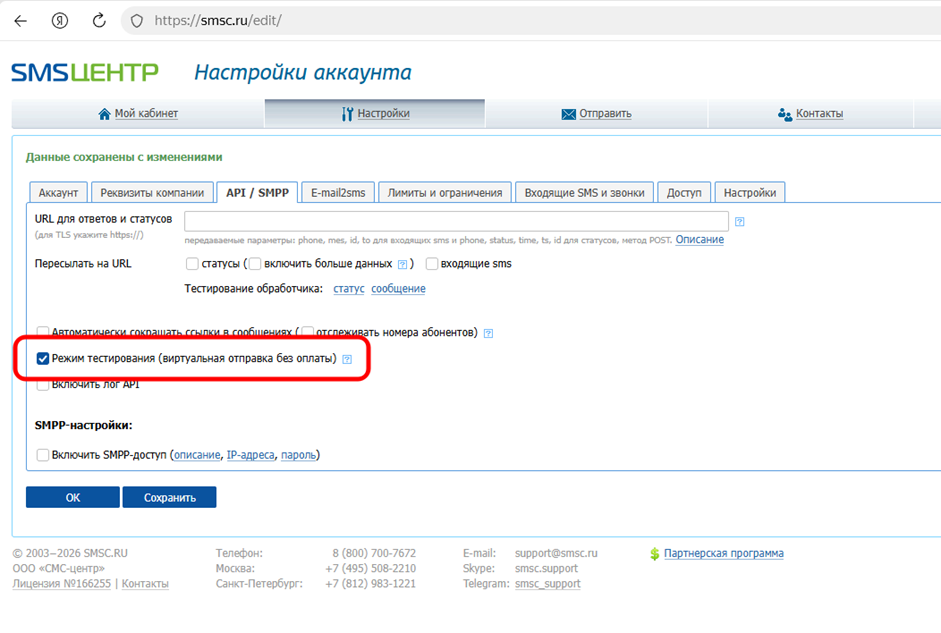This screenshot has width=941, height=633.
Task: Tick the 'статусы' checkbox
Action: coord(192,264)
